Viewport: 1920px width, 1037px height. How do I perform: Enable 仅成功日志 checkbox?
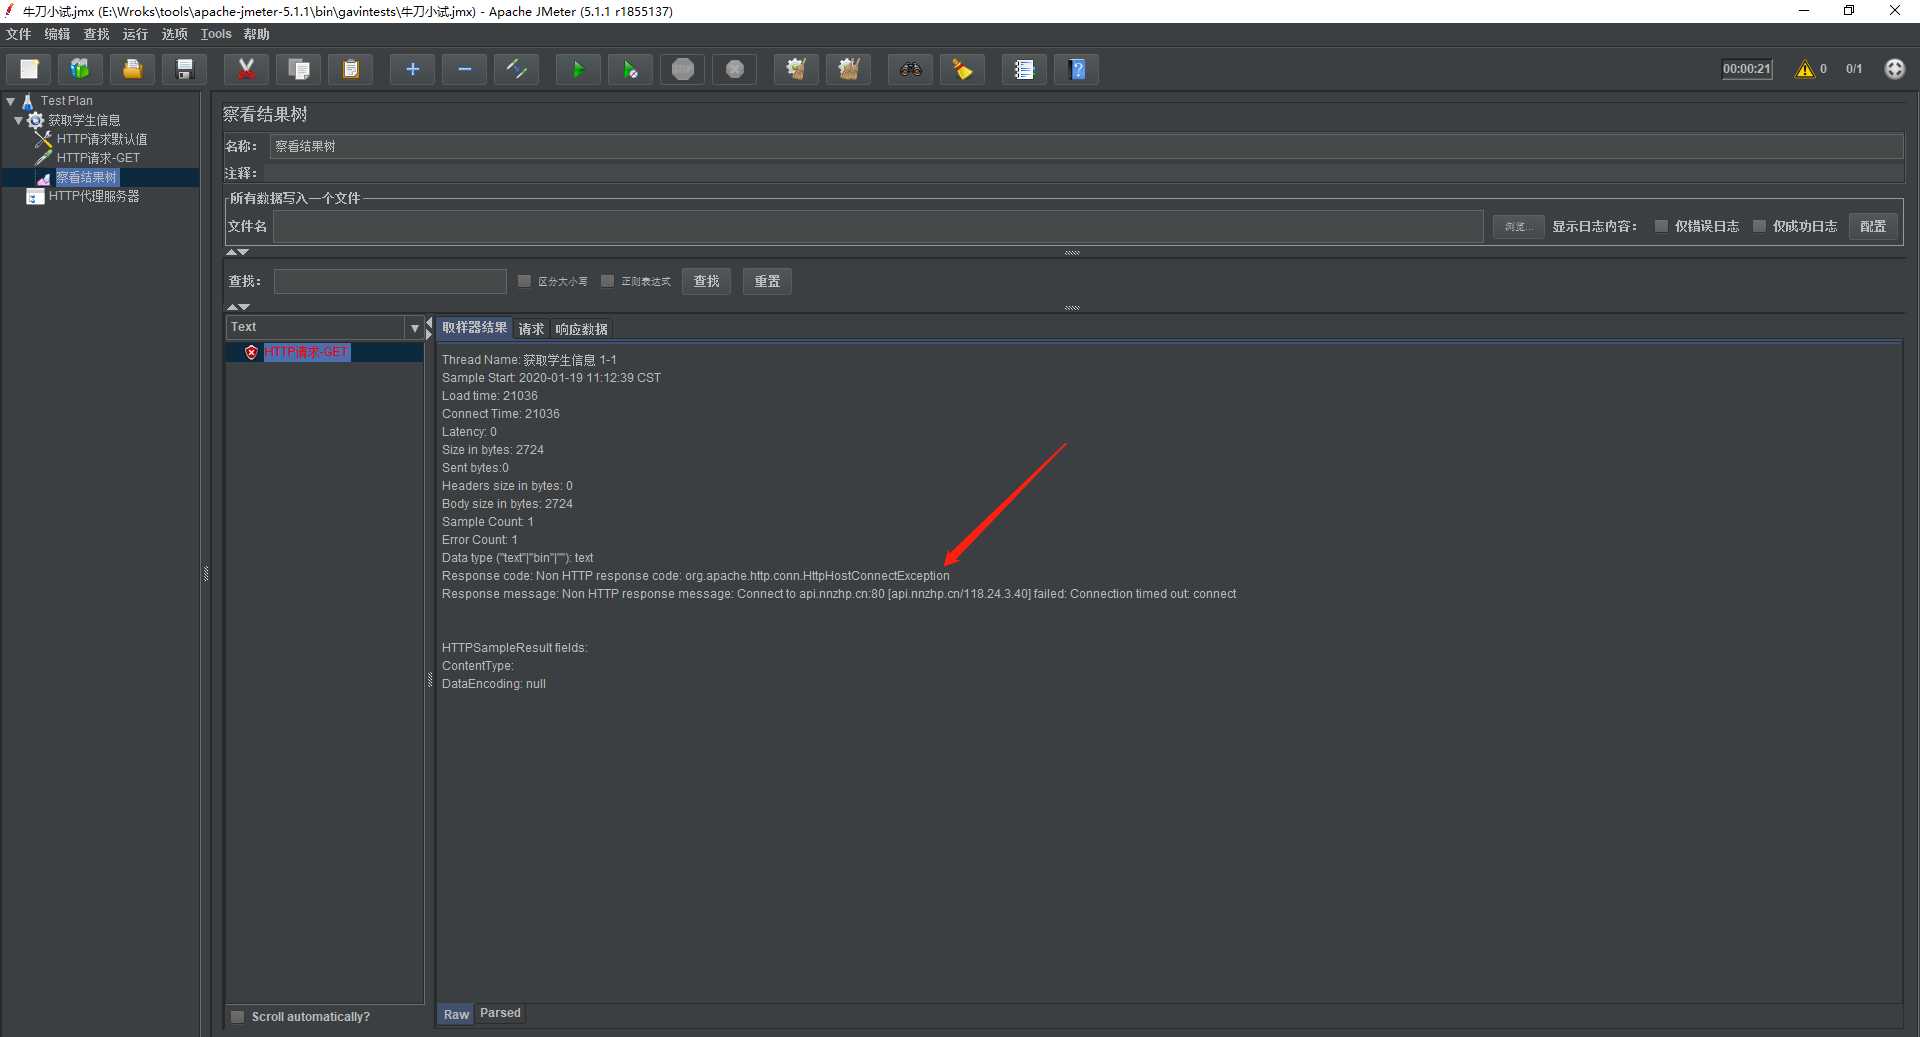point(1759,226)
